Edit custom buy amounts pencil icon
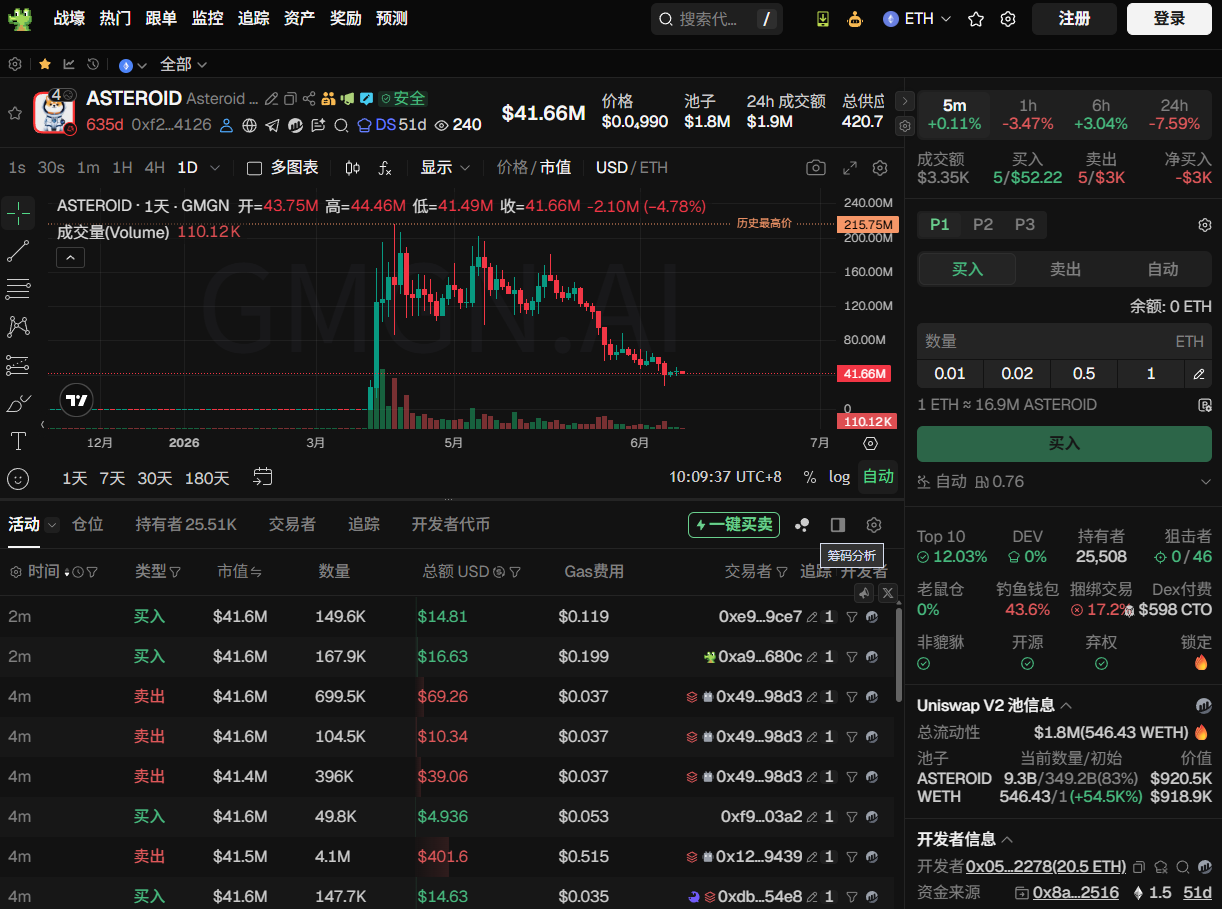This screenshot has width=1222, height=909. pyautogui.click(x=1199, y=374)
